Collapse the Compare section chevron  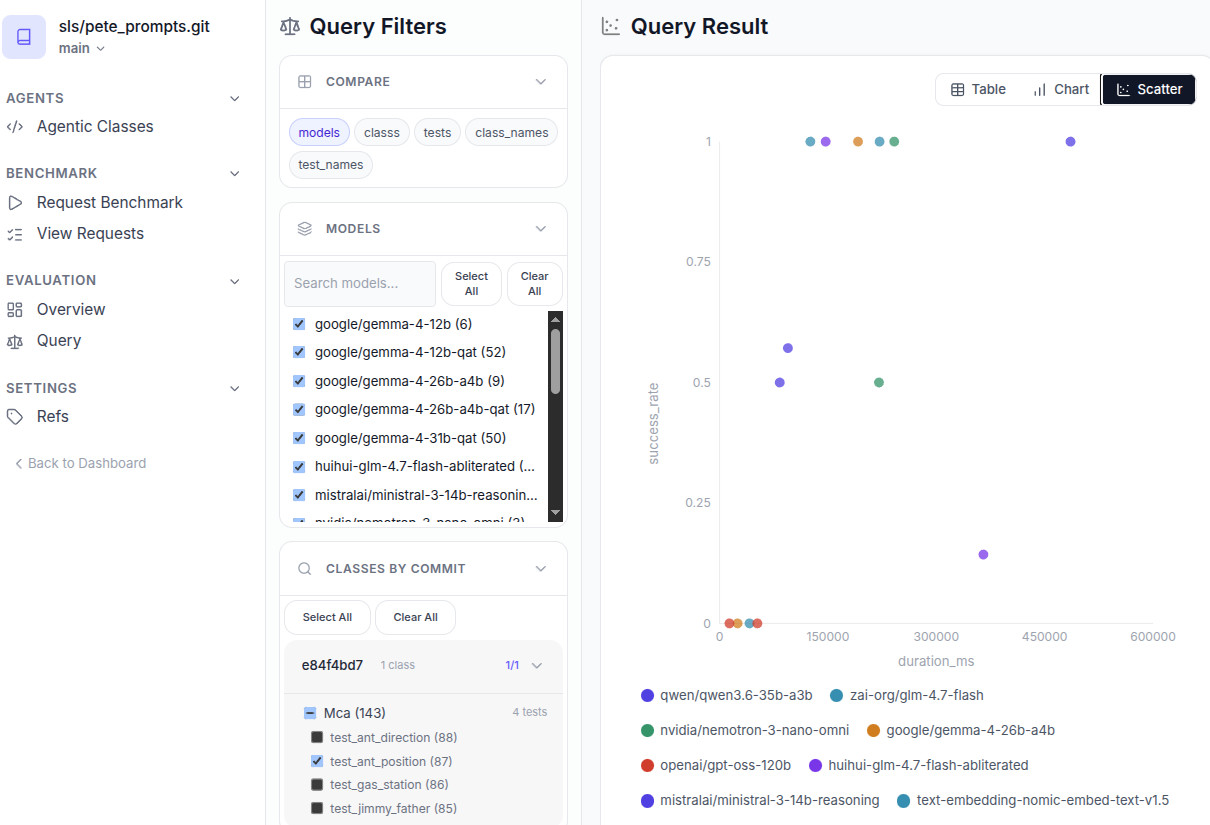541,82
